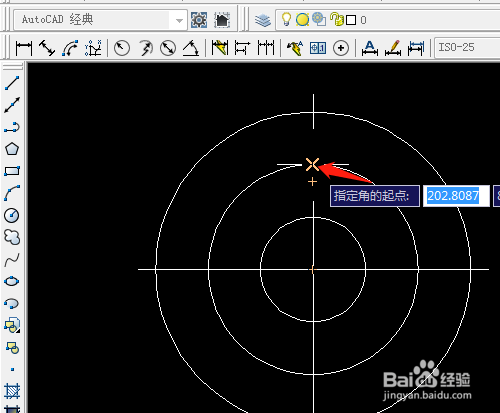Screen dimensions: 500x413
Task: Open the Layer Properties Manager
Action: 263,20
